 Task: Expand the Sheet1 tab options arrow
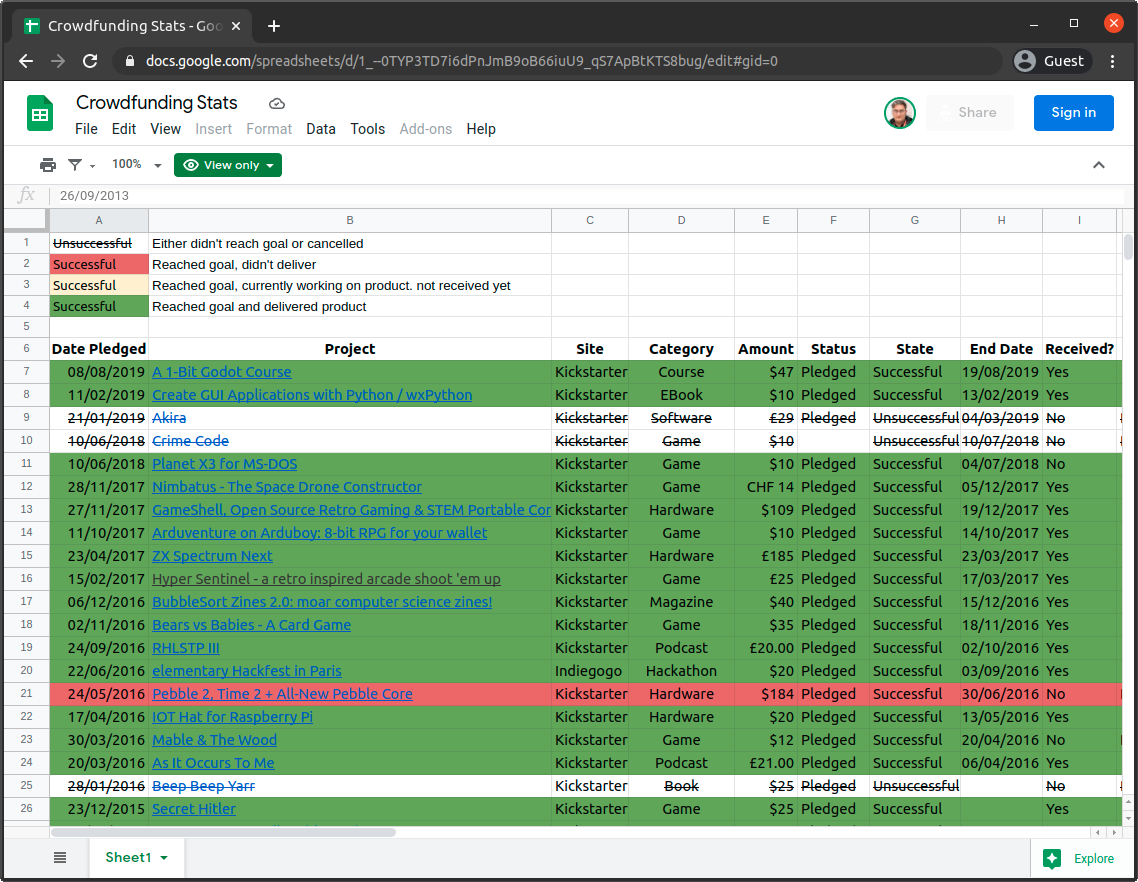pos(164,858)
